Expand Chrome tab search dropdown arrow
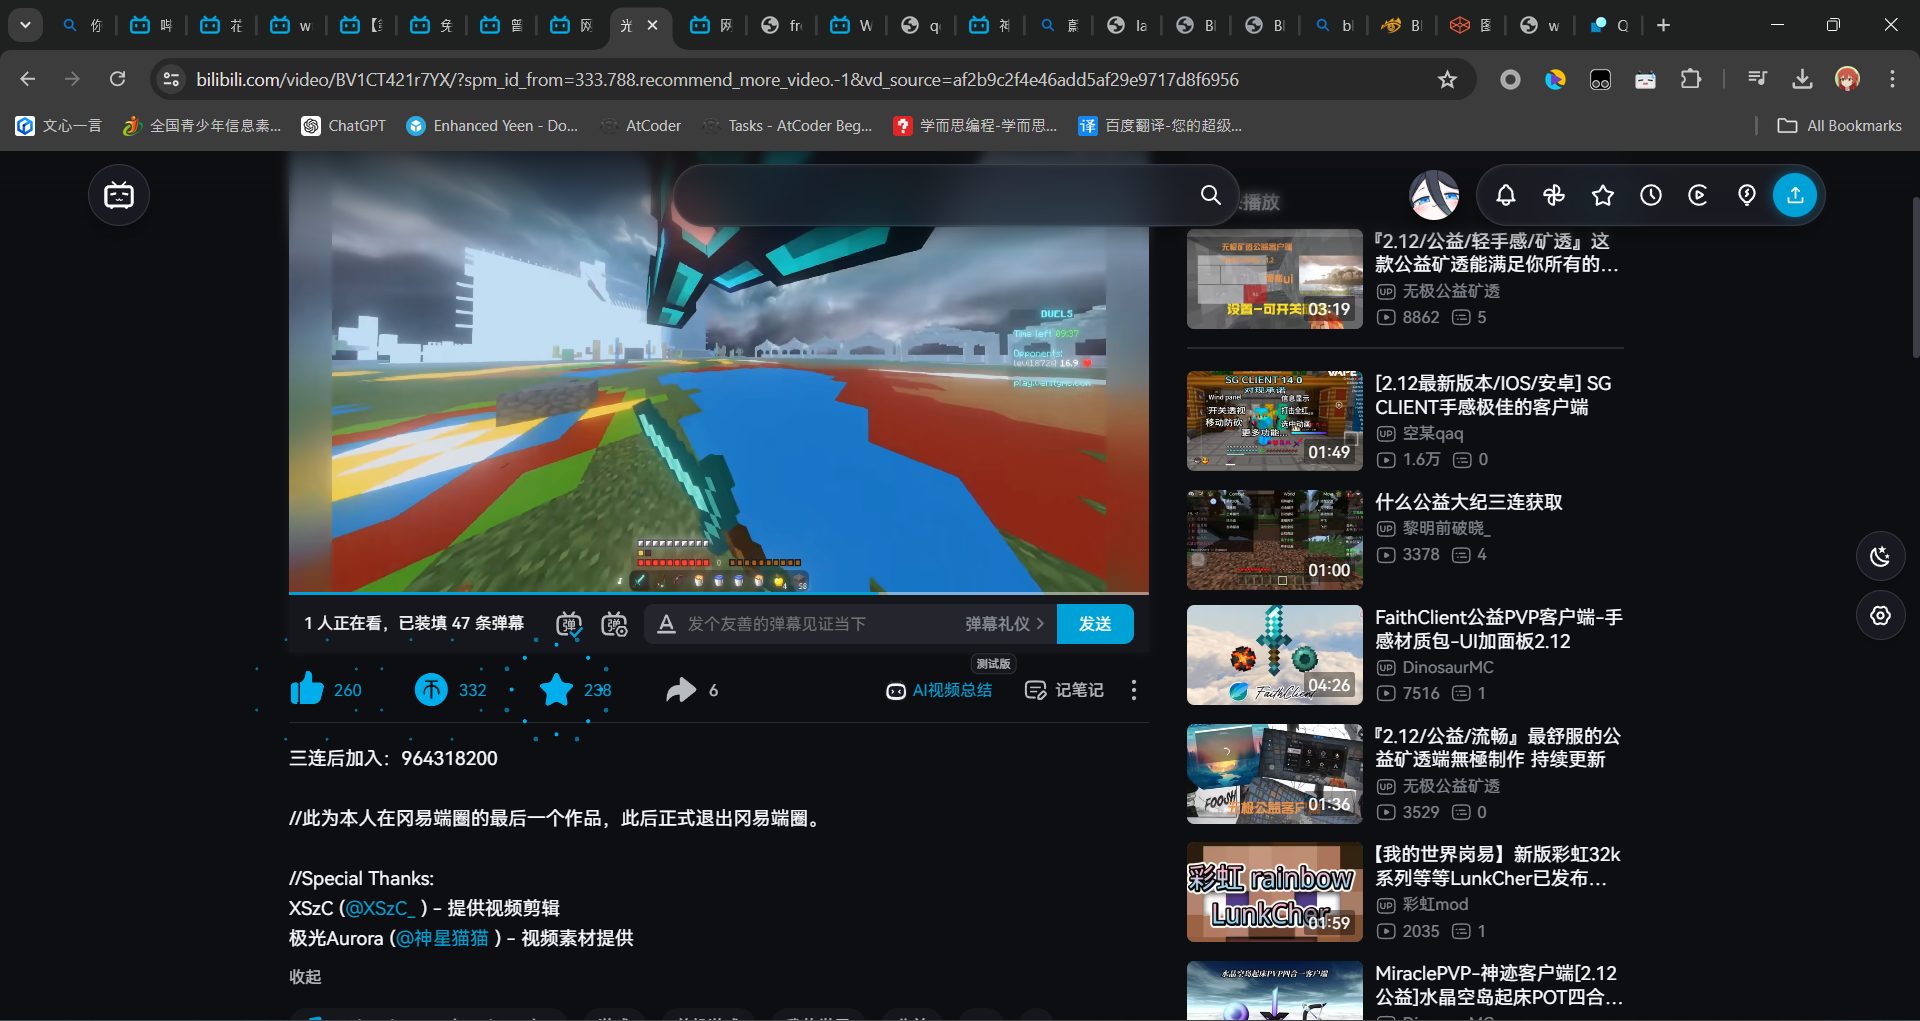The width and height of the screenshot is (1920, 1021). coord(25,25)
